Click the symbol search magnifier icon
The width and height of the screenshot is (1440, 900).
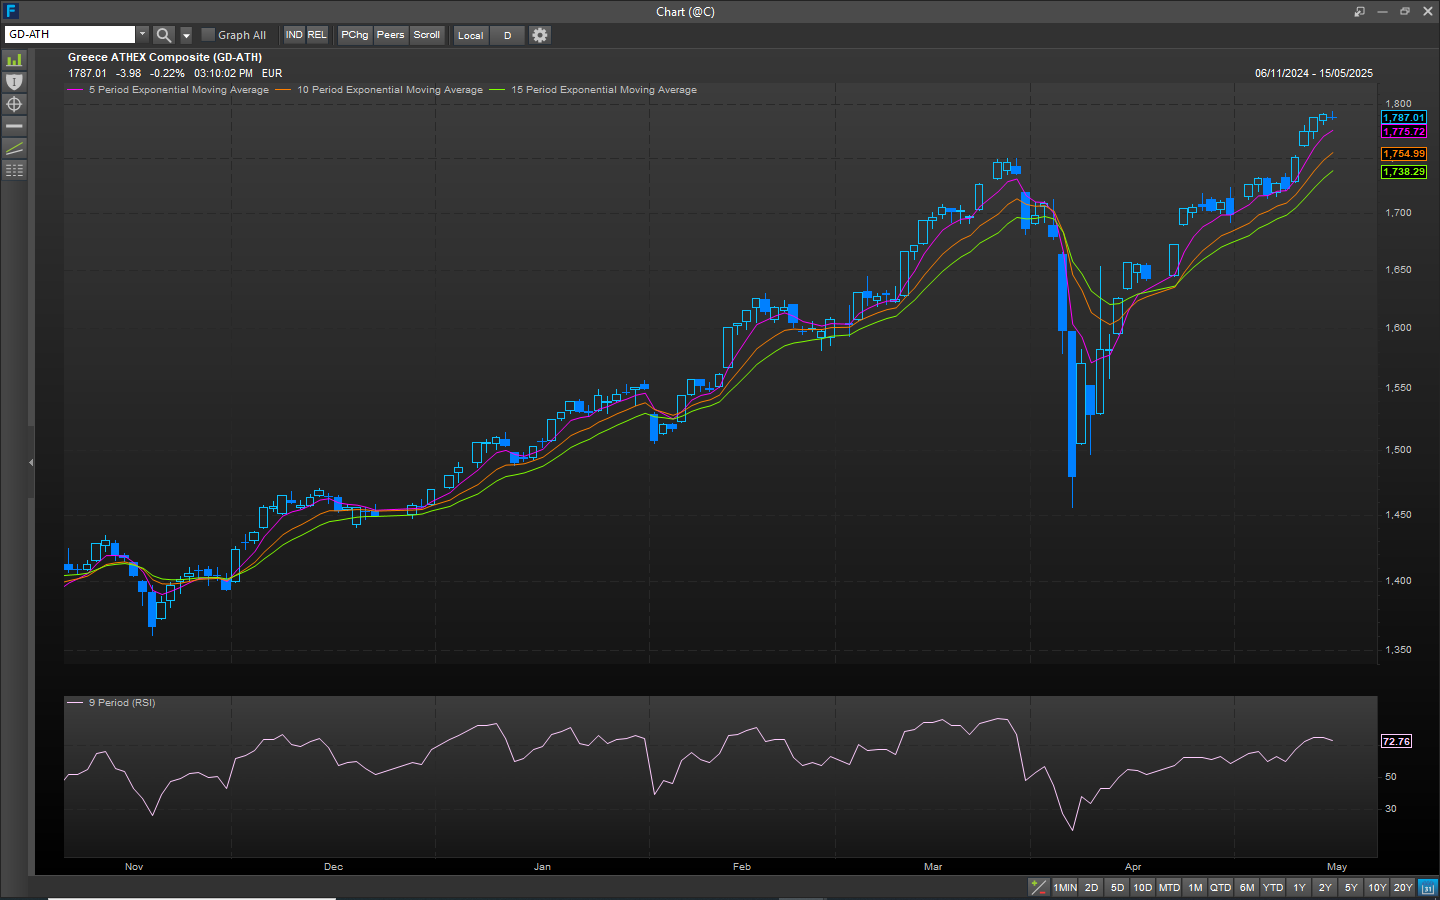164,35
